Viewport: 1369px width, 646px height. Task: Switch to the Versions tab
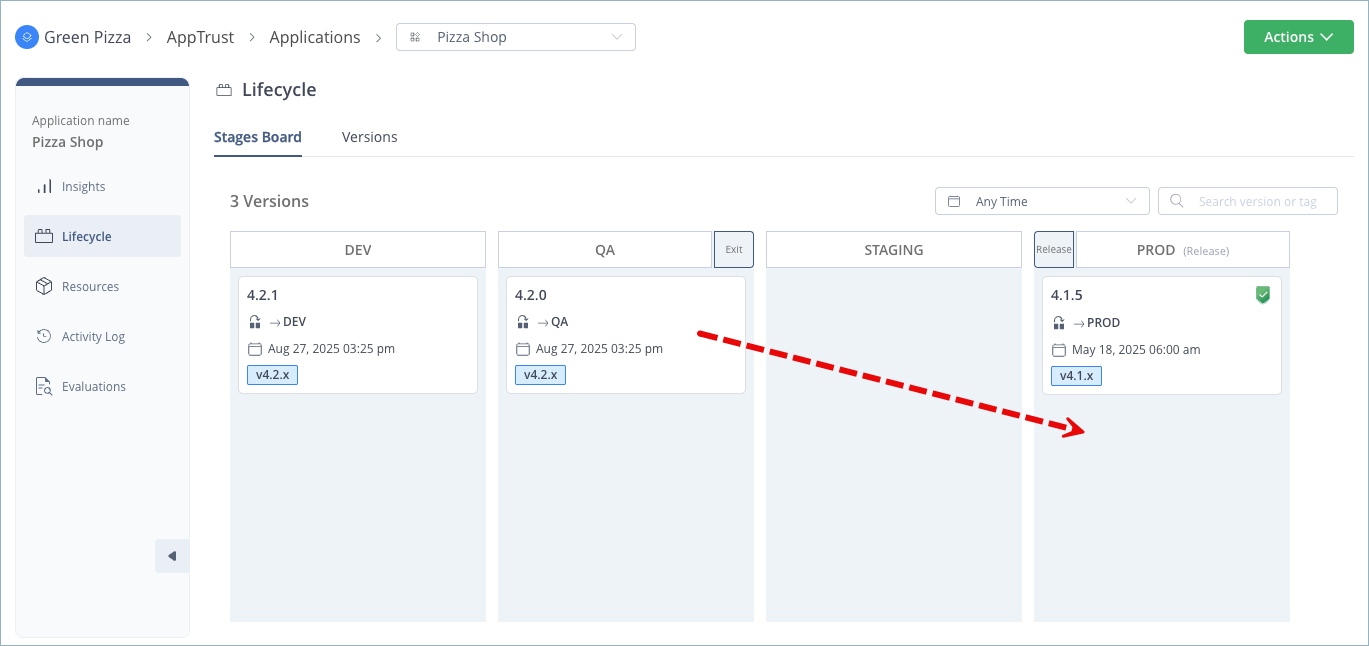[x=369, y=137]
